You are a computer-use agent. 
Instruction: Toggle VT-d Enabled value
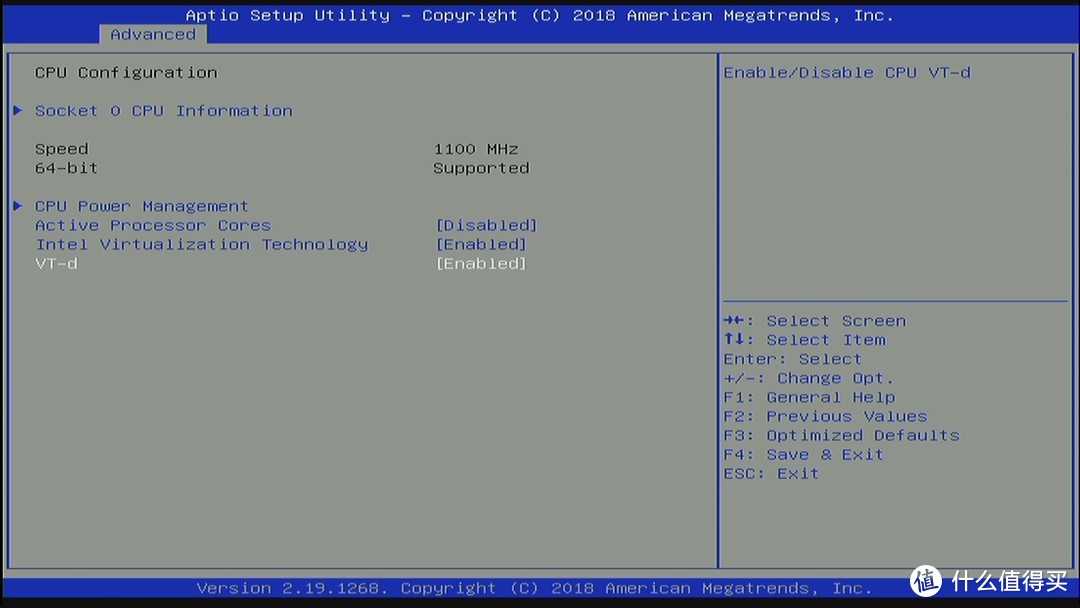pyautogui.click(x=481, y=264)
